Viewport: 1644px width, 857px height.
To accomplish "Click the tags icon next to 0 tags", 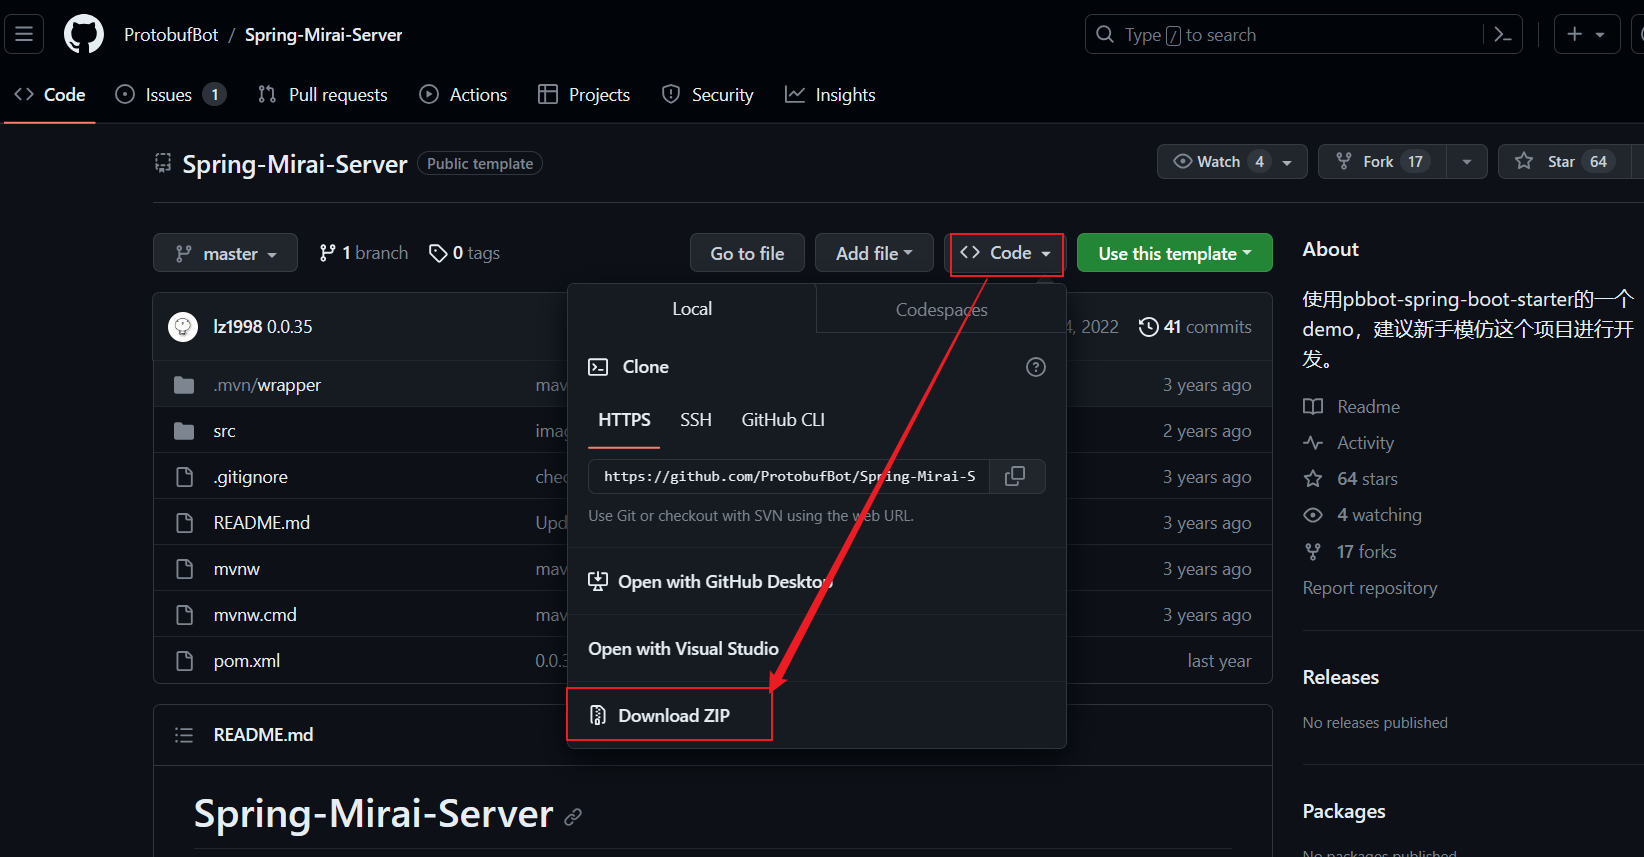I will [x=438, y=253].
